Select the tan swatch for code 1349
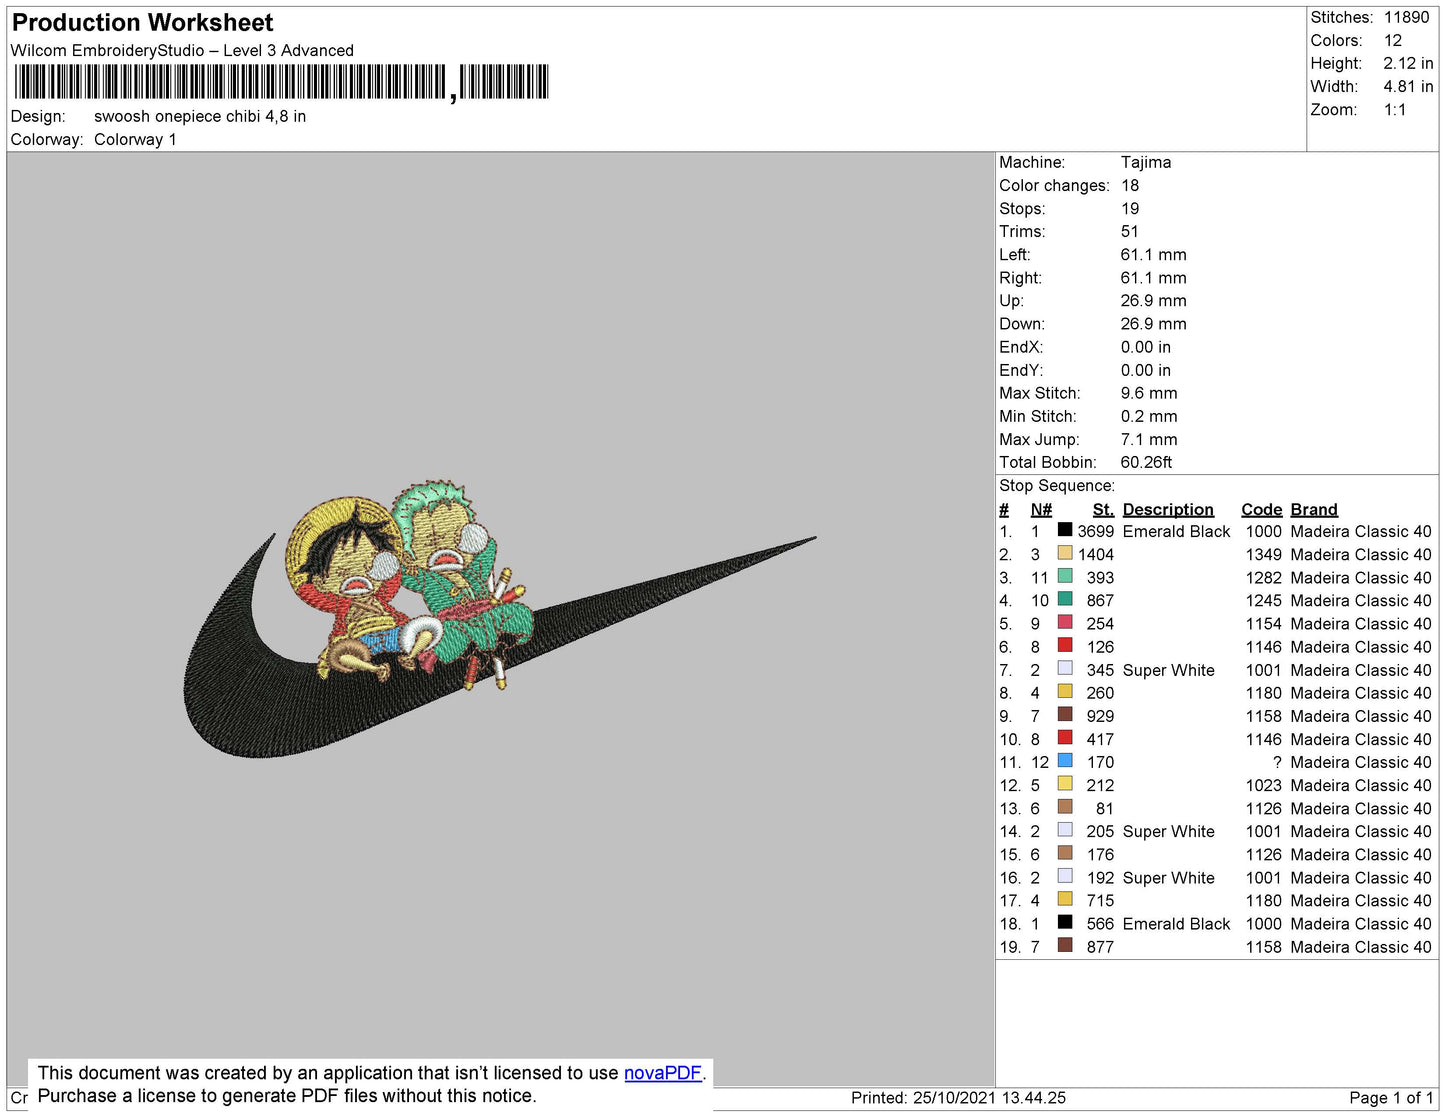1445x1117 pixels. 1065,554
